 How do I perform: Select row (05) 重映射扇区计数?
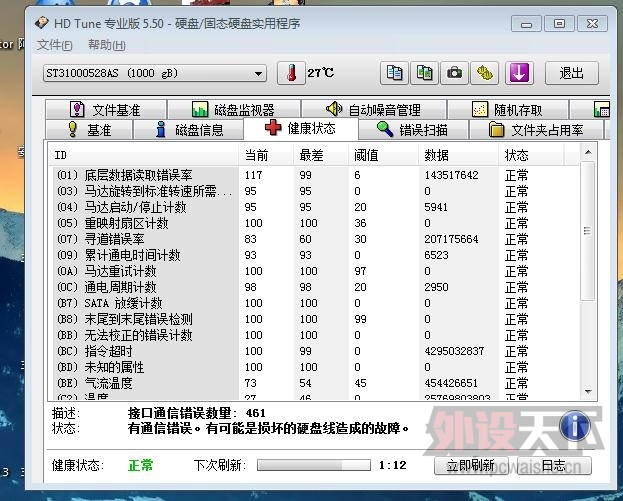click(x=314, y=223)
